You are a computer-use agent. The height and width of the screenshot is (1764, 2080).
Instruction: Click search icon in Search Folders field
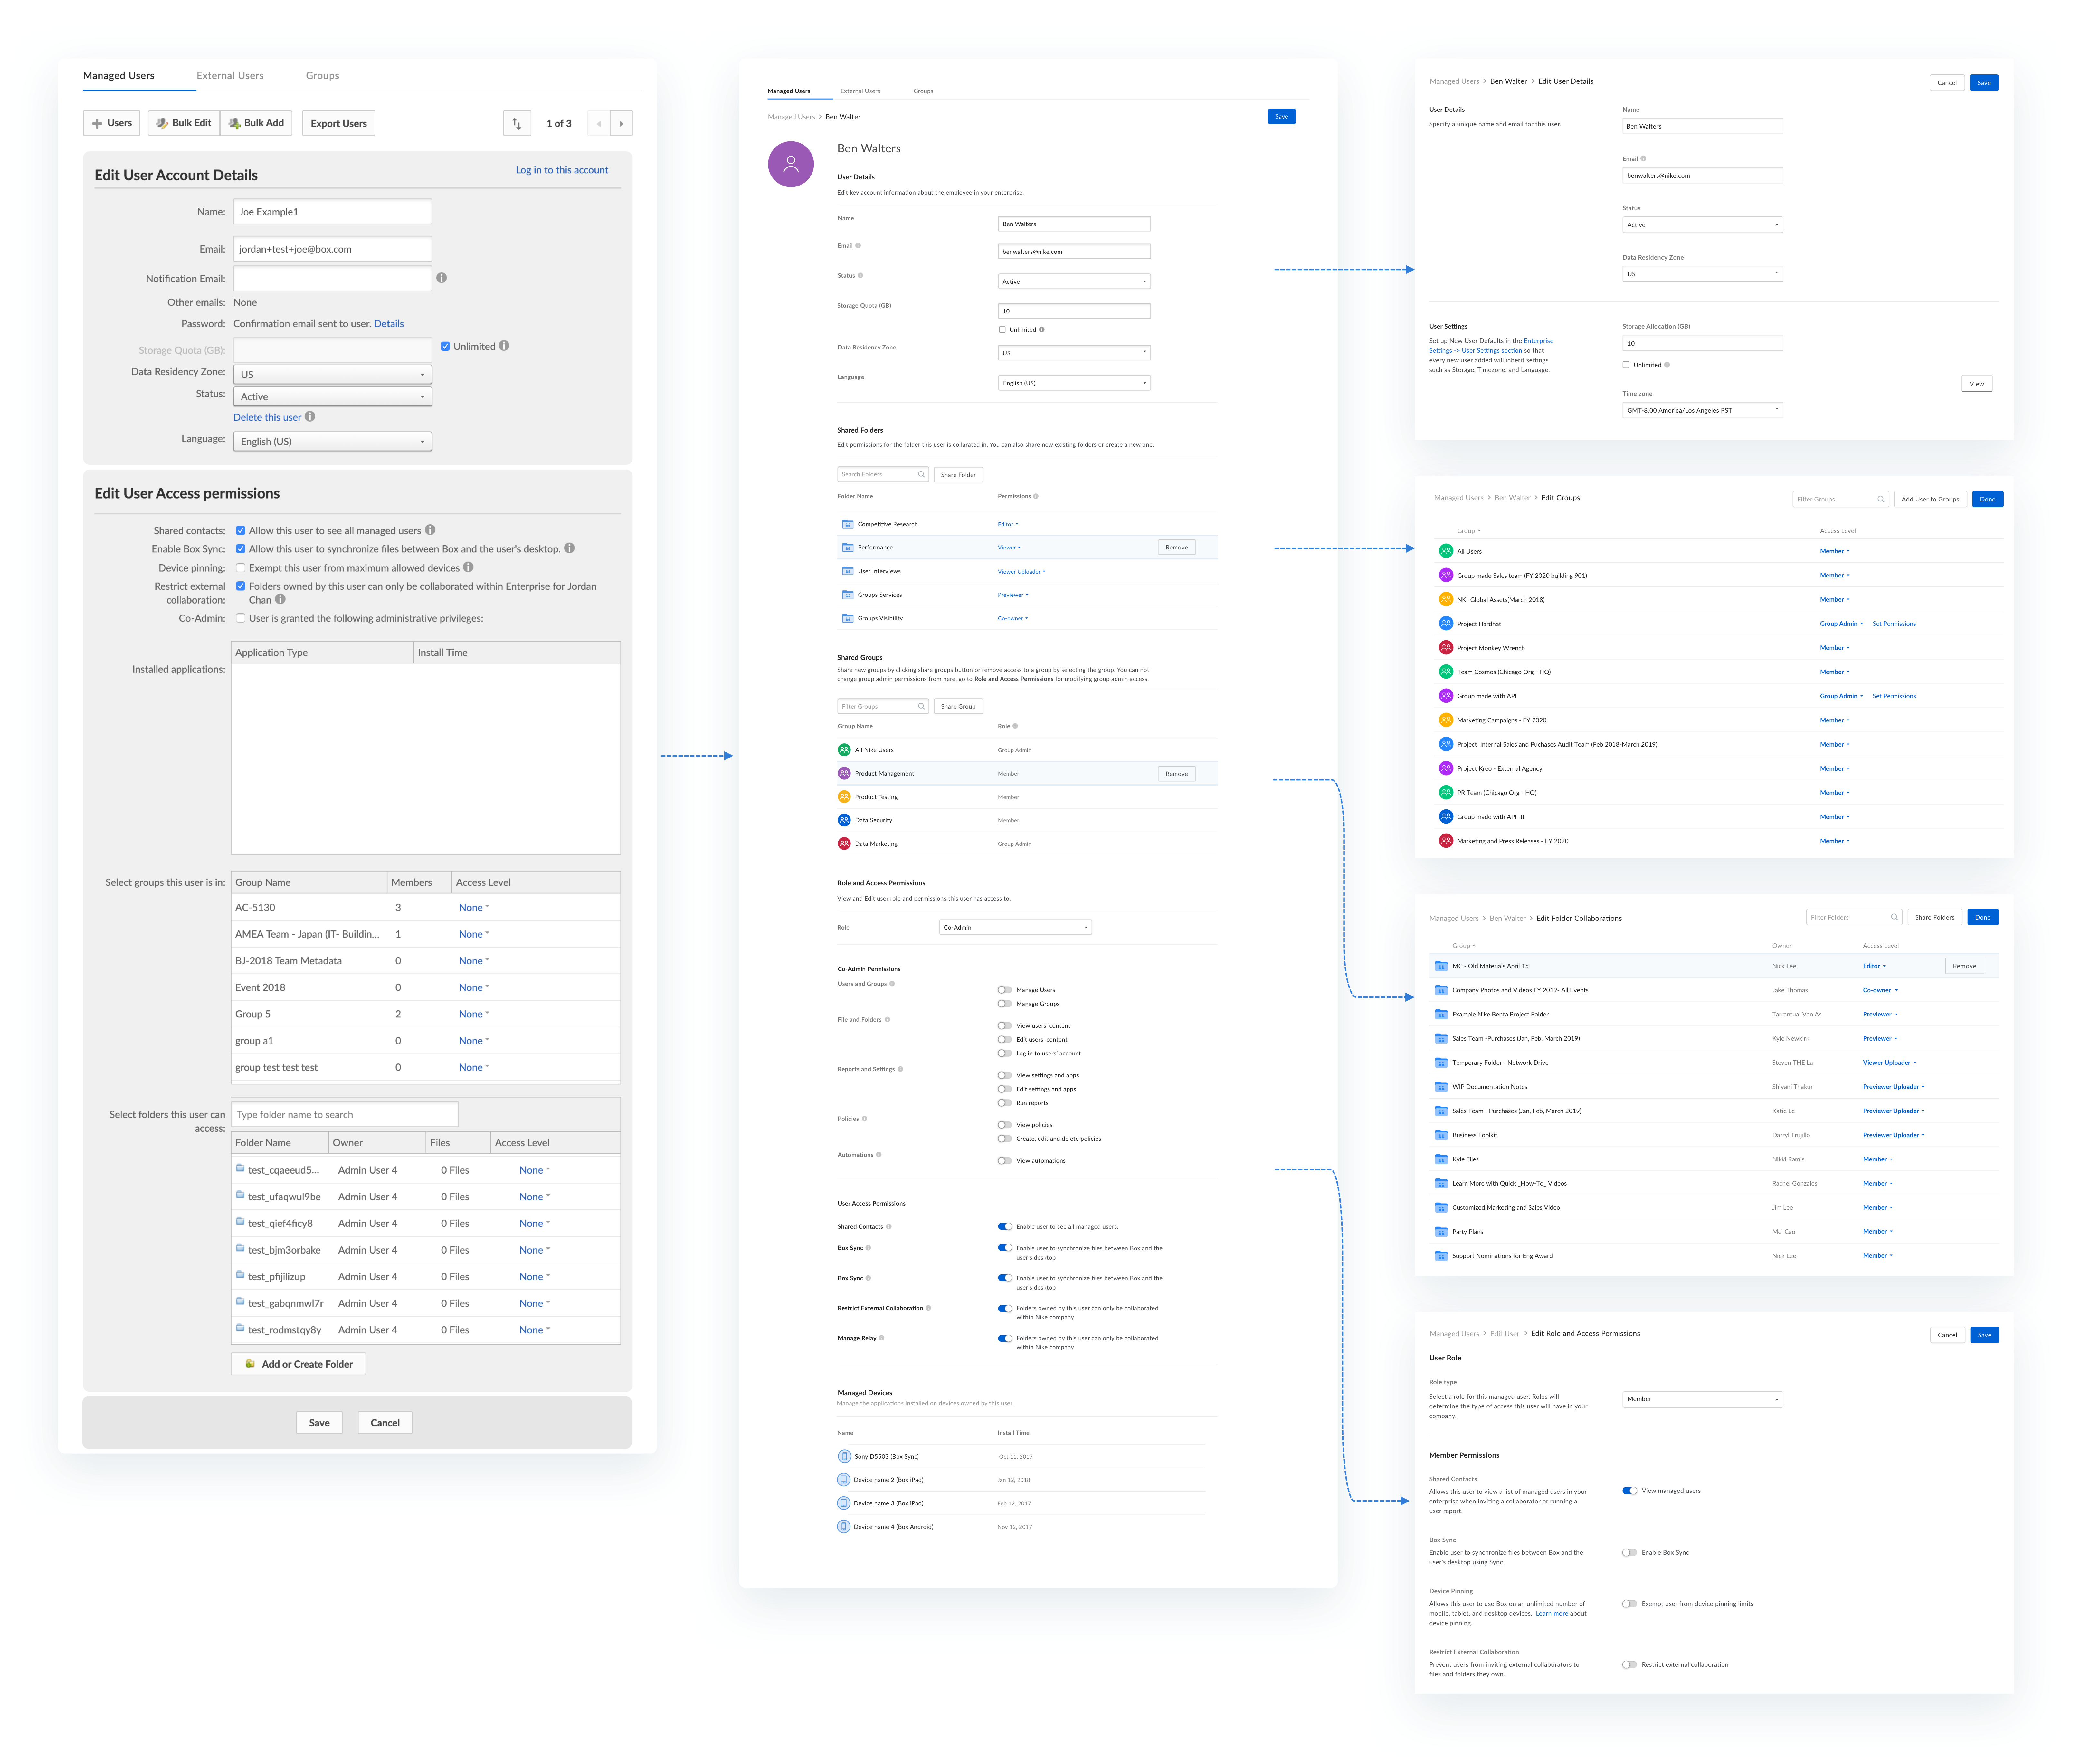(x=921, y=474)
